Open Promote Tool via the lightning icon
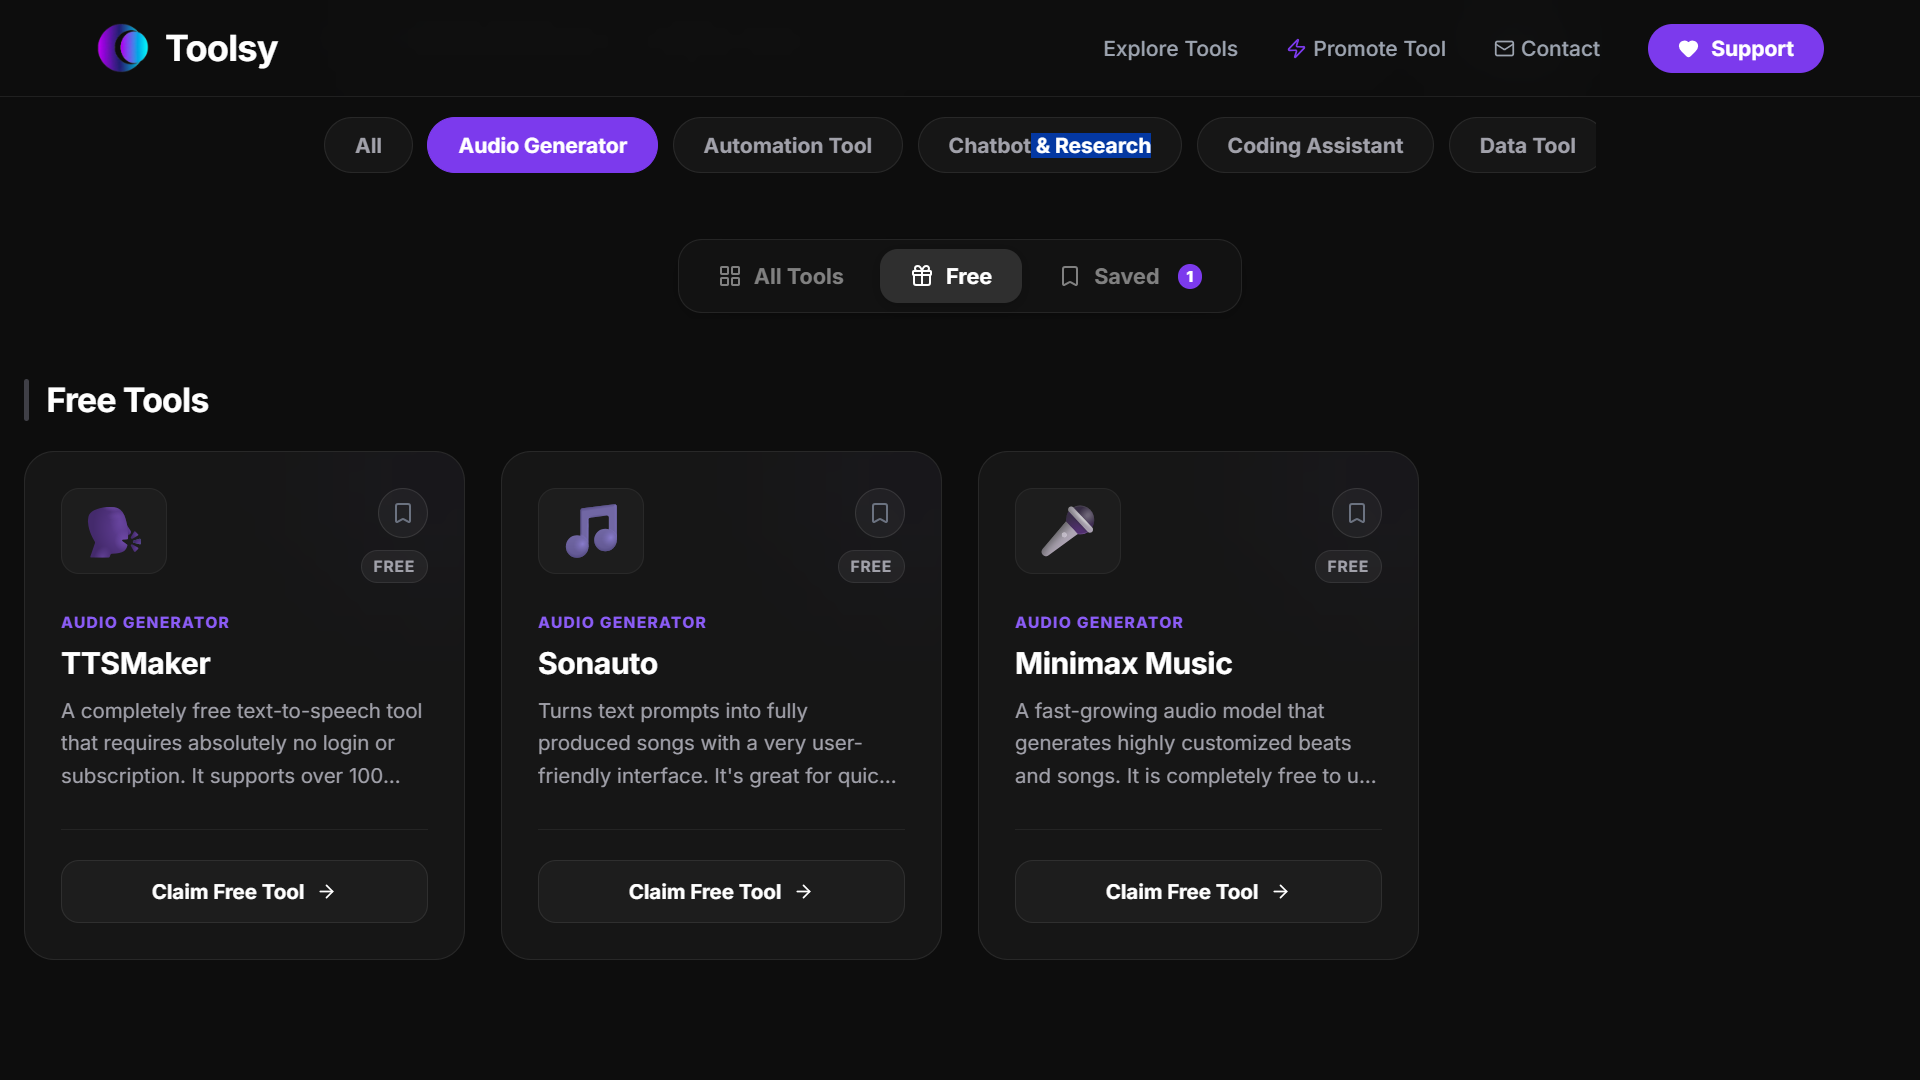This screenshot has width=1920, height=1080. click(x=1297, y=48)
